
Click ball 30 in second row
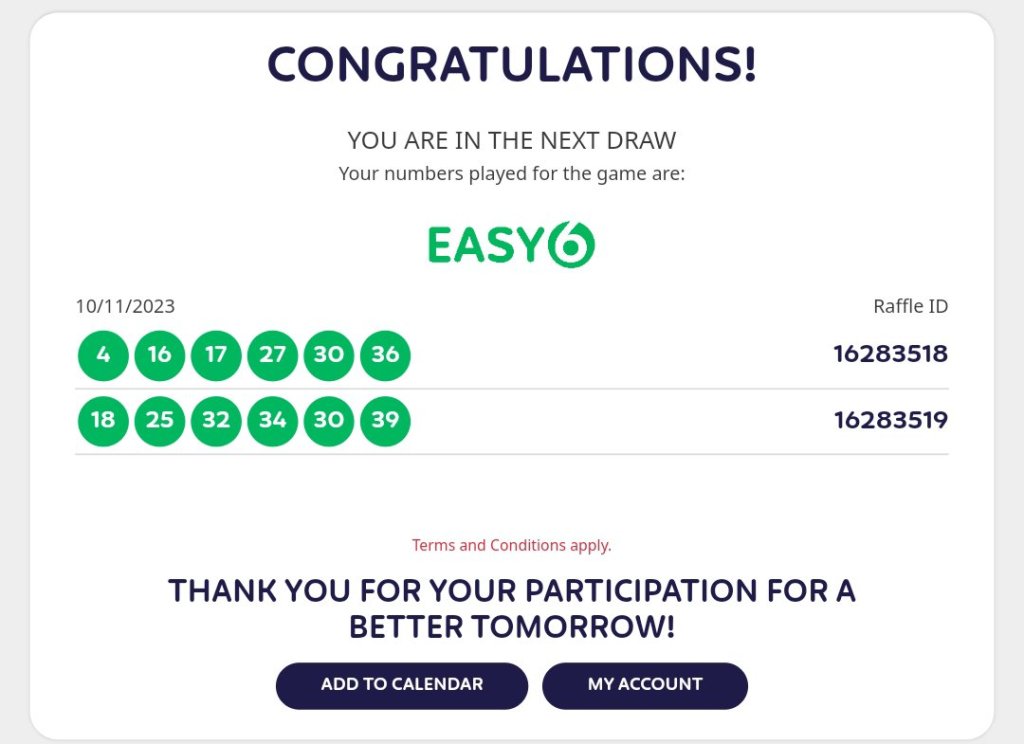[x=329, y=421]
